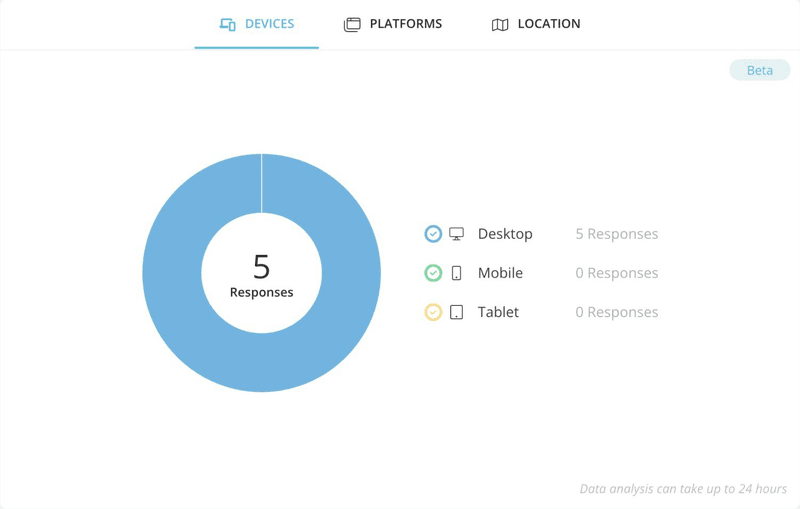Click the Mobile phone icon
The width and height of the screenshot is (800, 509).
click(x=456, y=273)
